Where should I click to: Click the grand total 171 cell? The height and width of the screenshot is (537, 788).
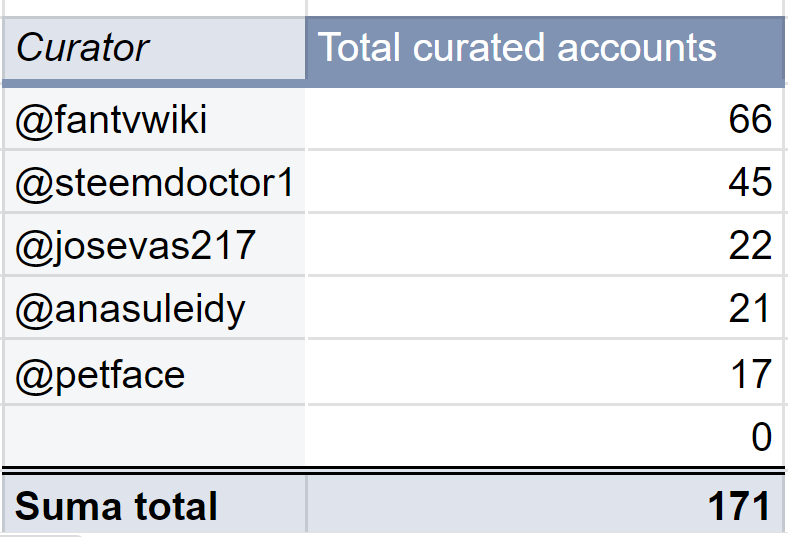click(x=545, y=505)
